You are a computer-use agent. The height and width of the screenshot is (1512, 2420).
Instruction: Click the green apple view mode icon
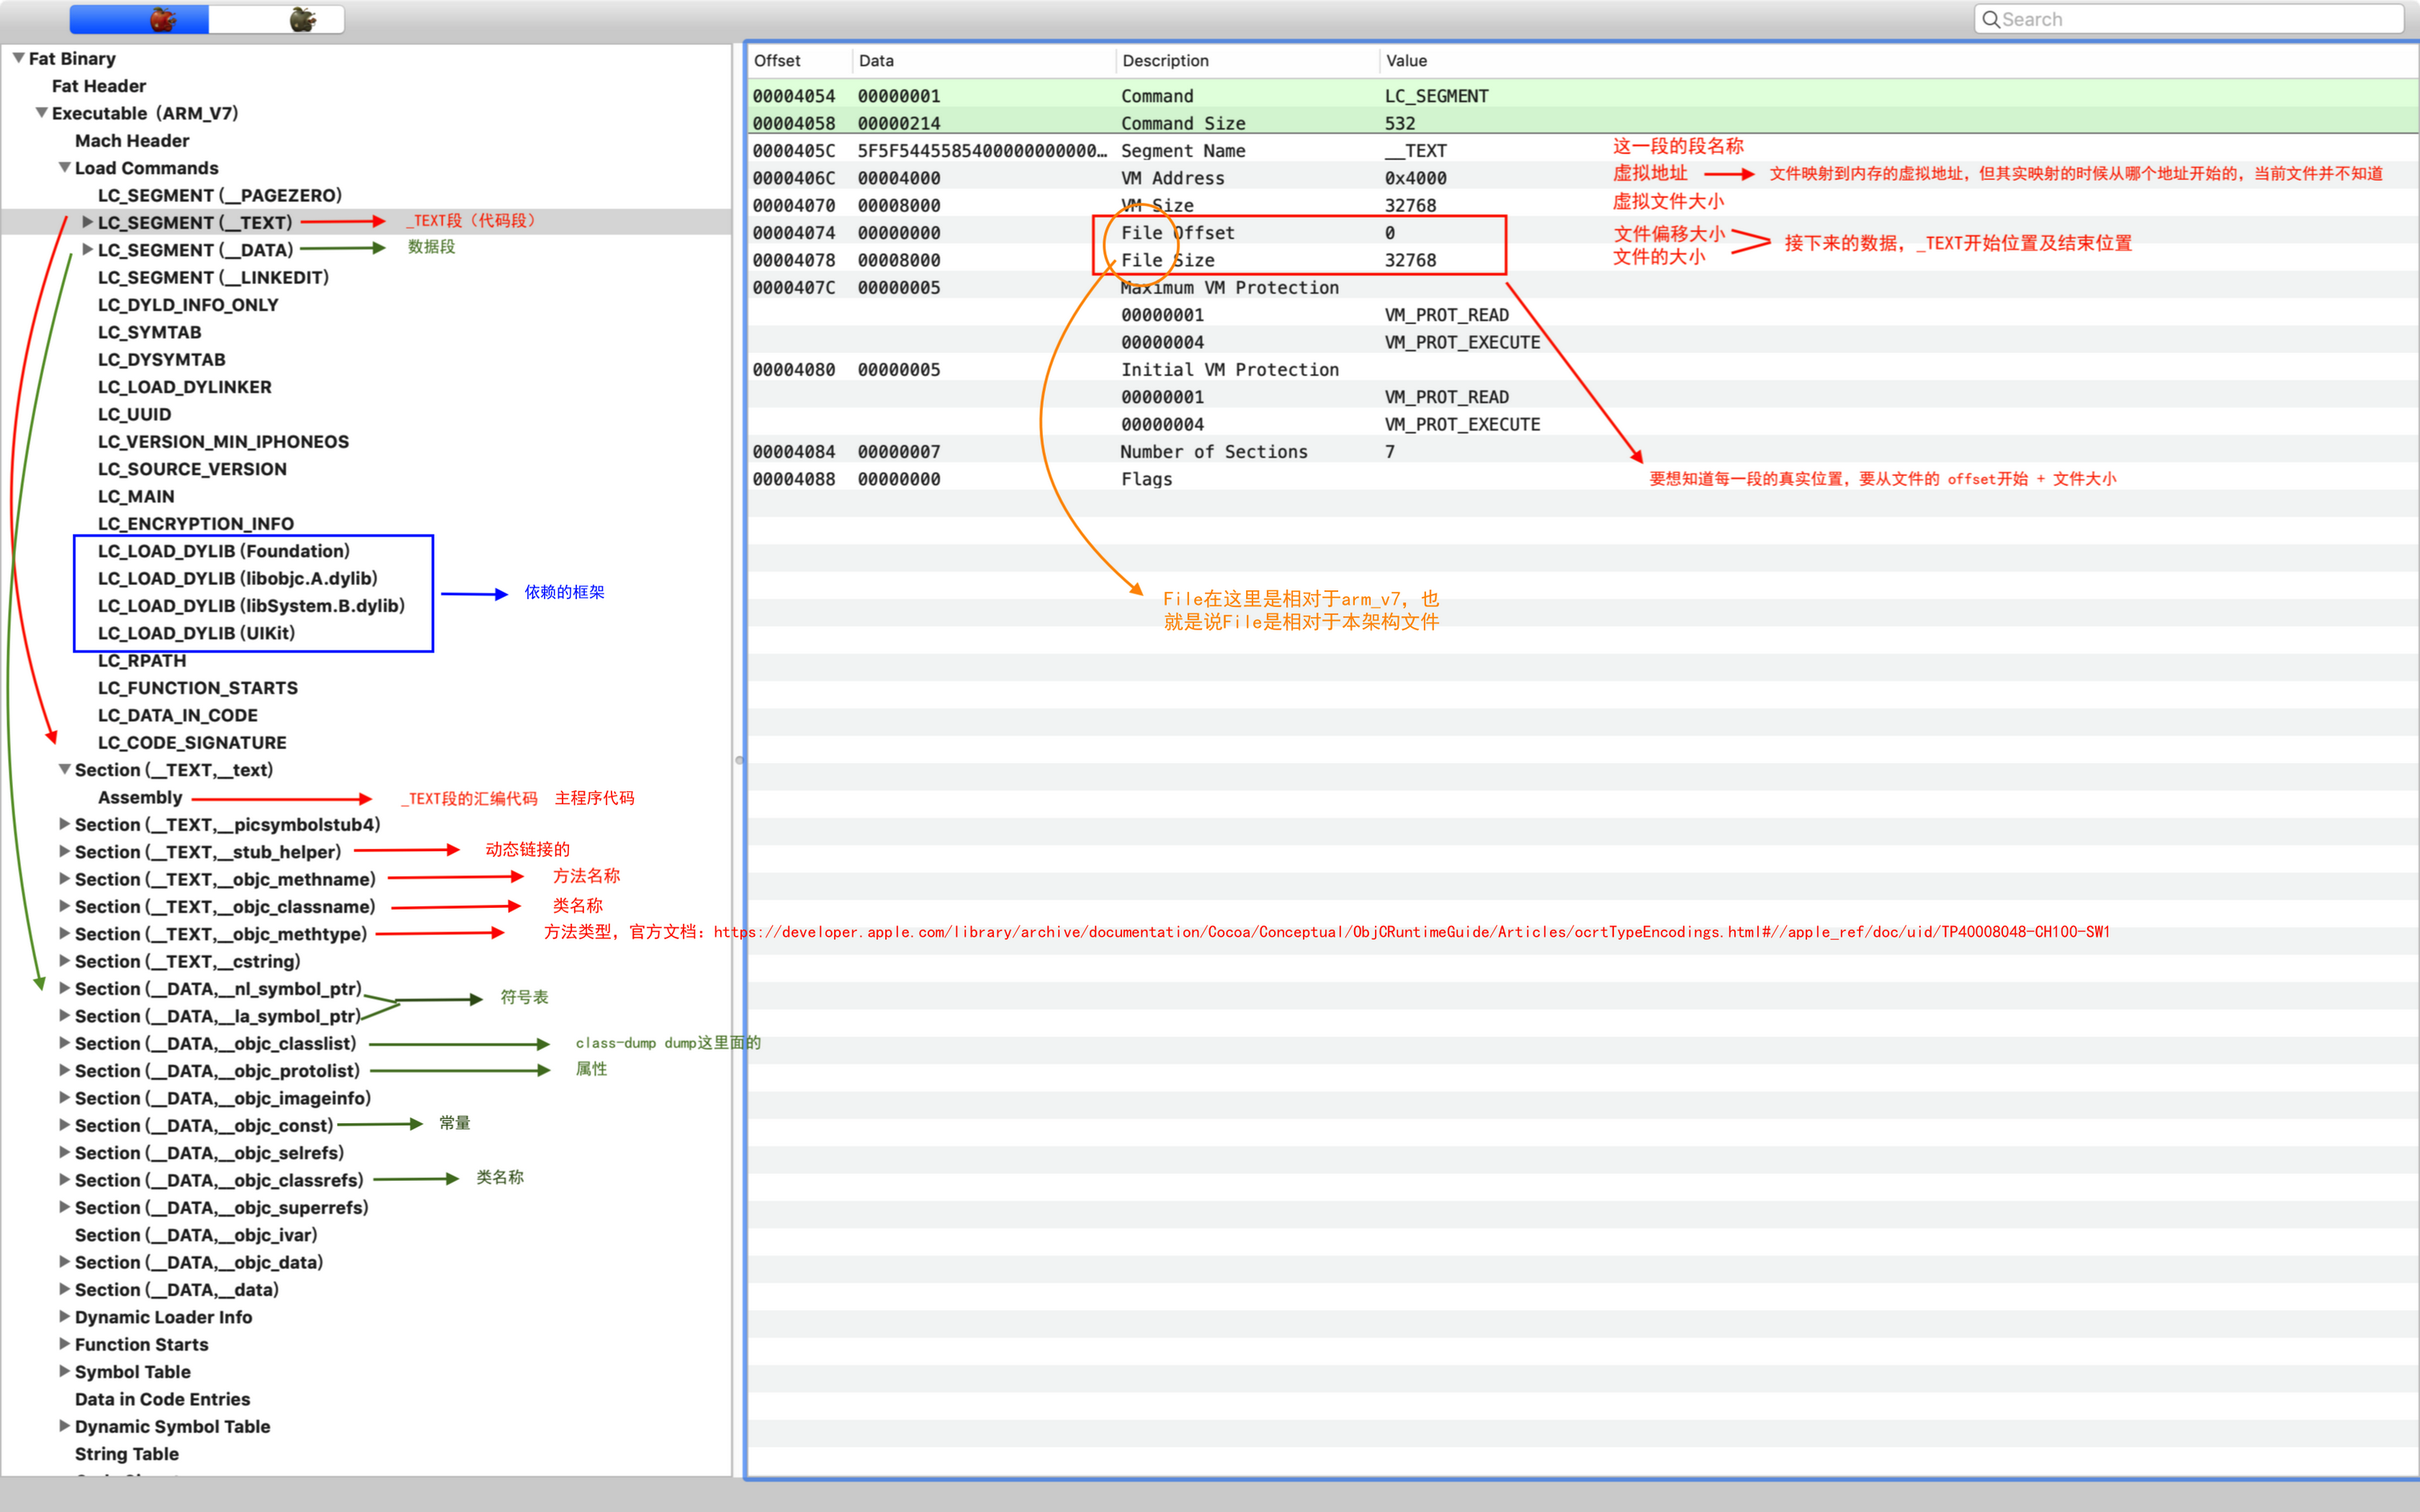tap(302, 19)
